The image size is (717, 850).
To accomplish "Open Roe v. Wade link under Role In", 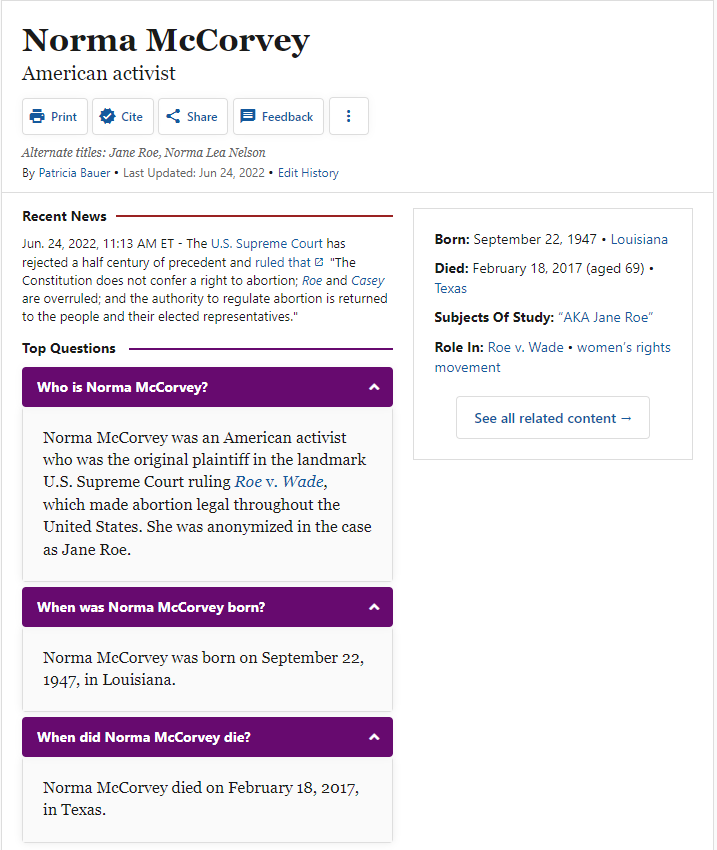I will coord(525,347).
